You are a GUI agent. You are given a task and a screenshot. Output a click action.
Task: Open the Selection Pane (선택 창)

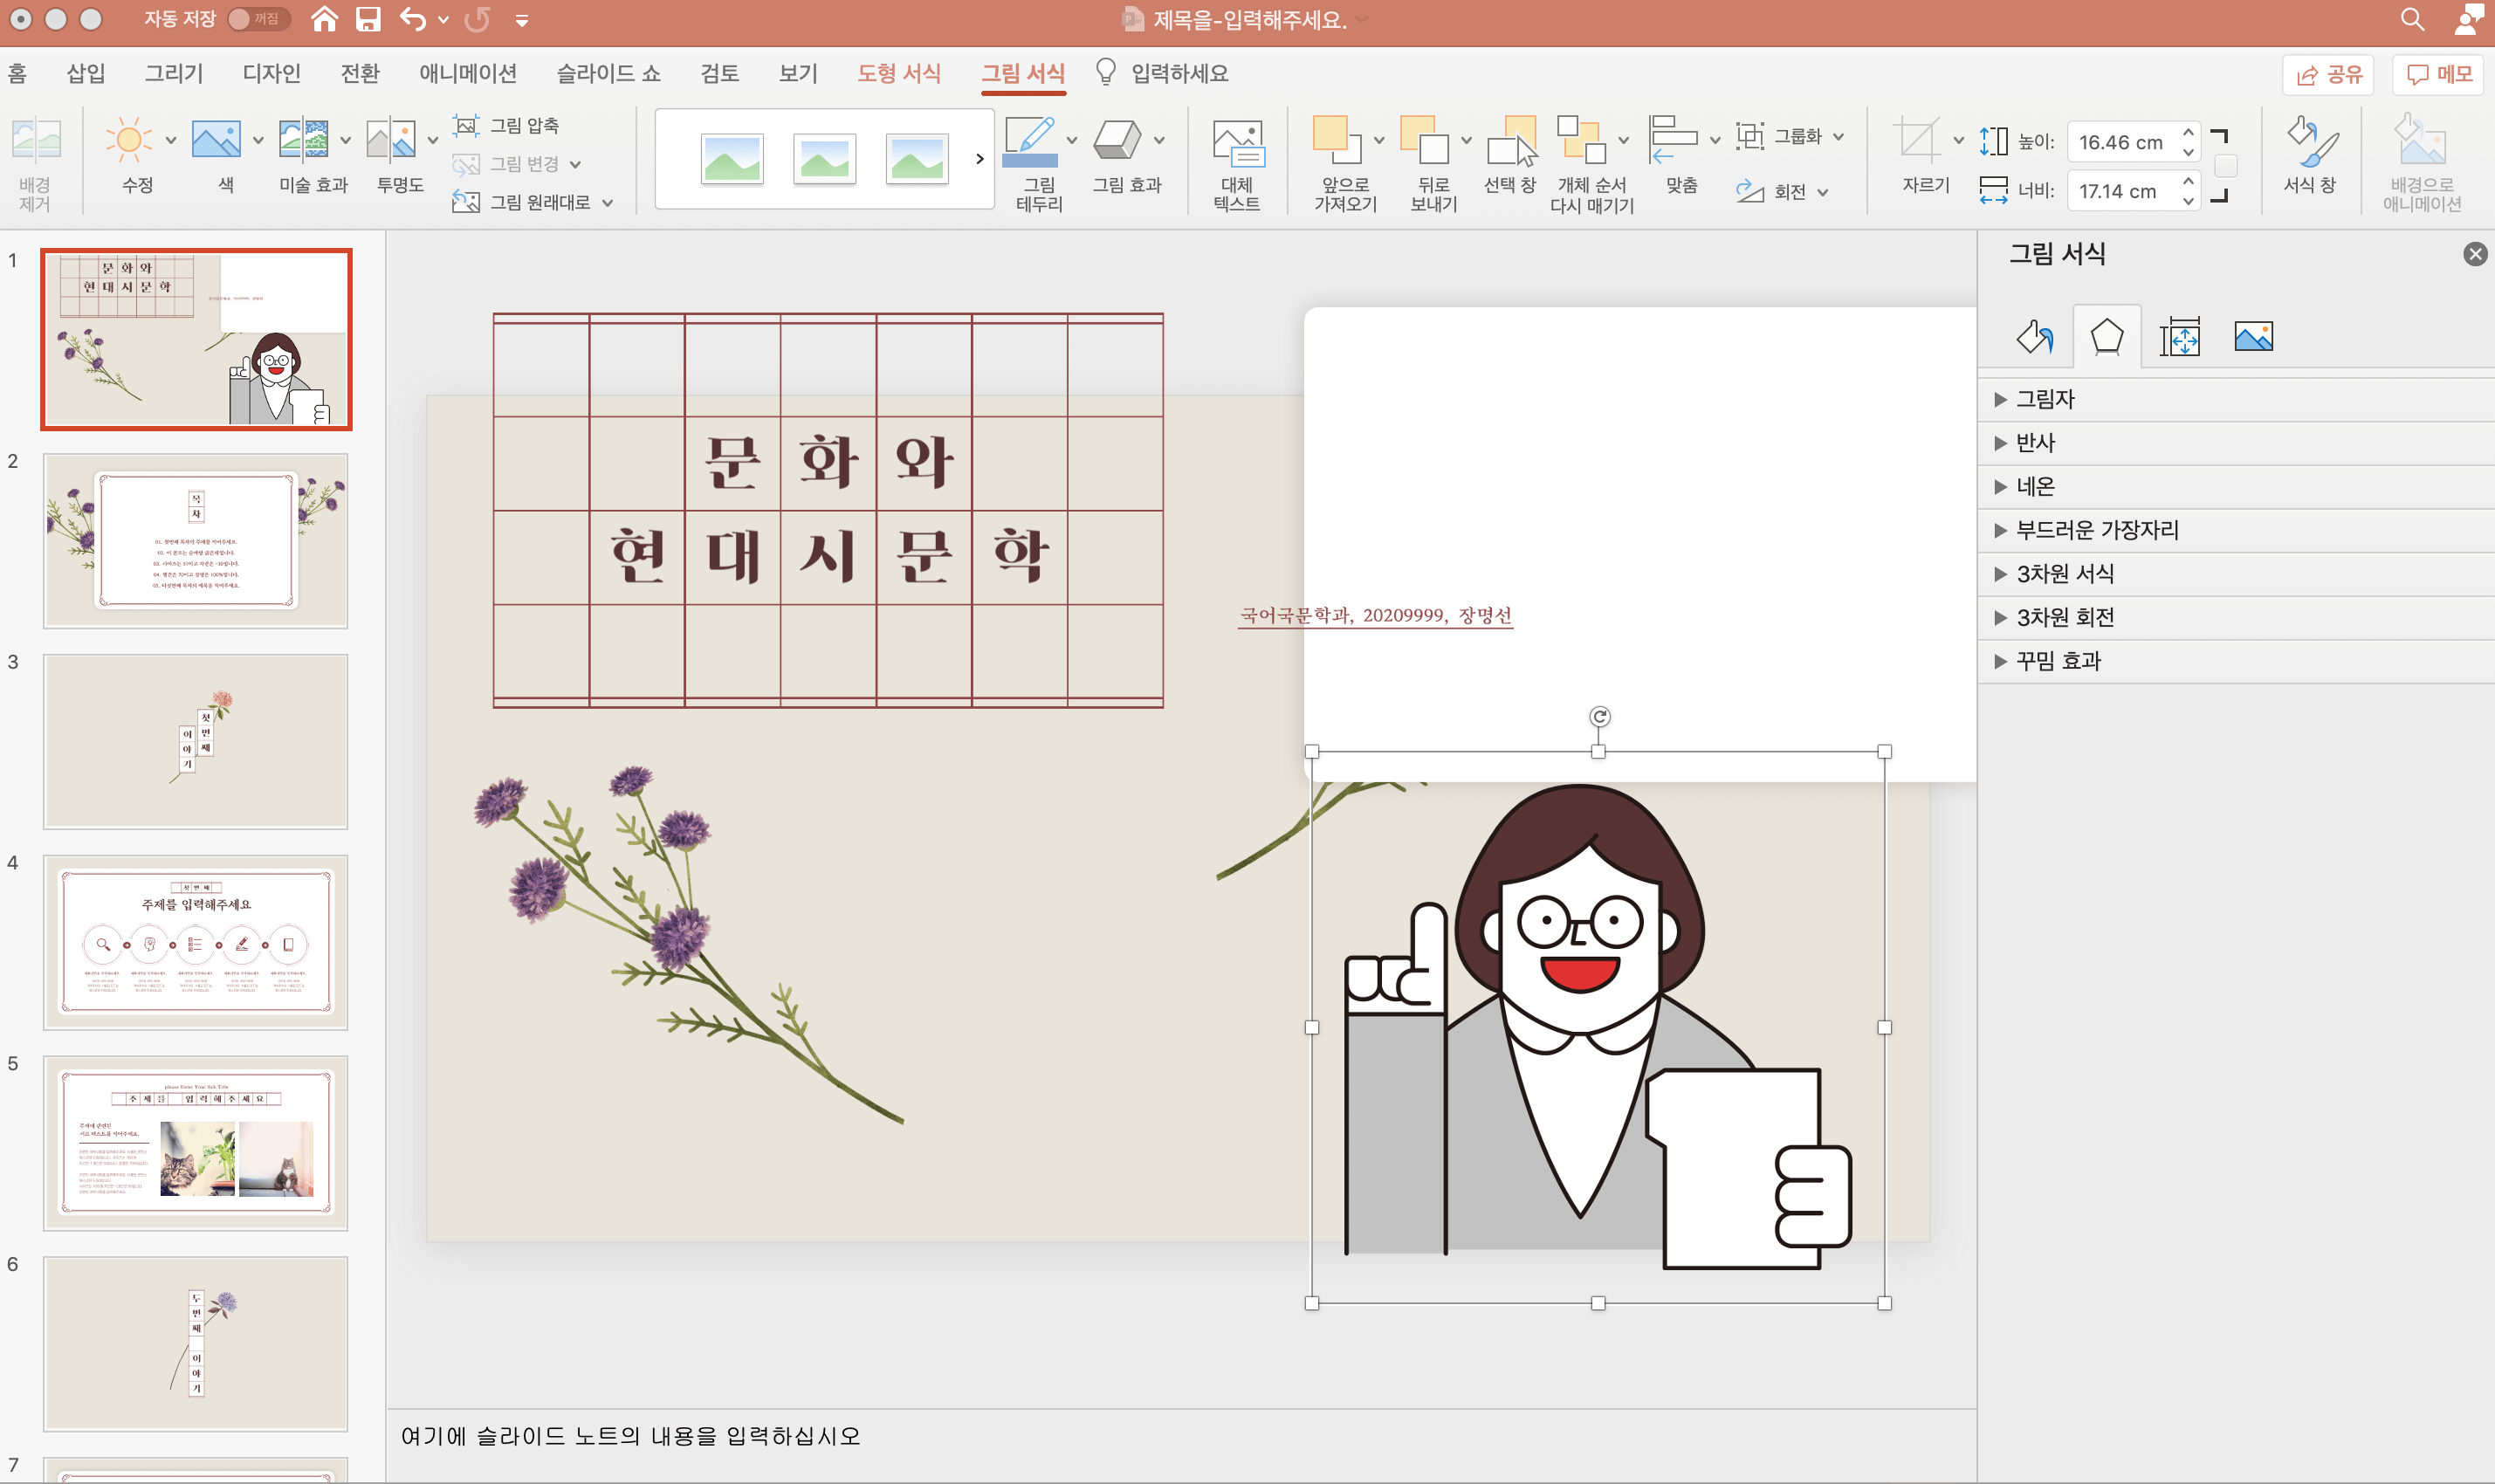(x=1509, y=143)
